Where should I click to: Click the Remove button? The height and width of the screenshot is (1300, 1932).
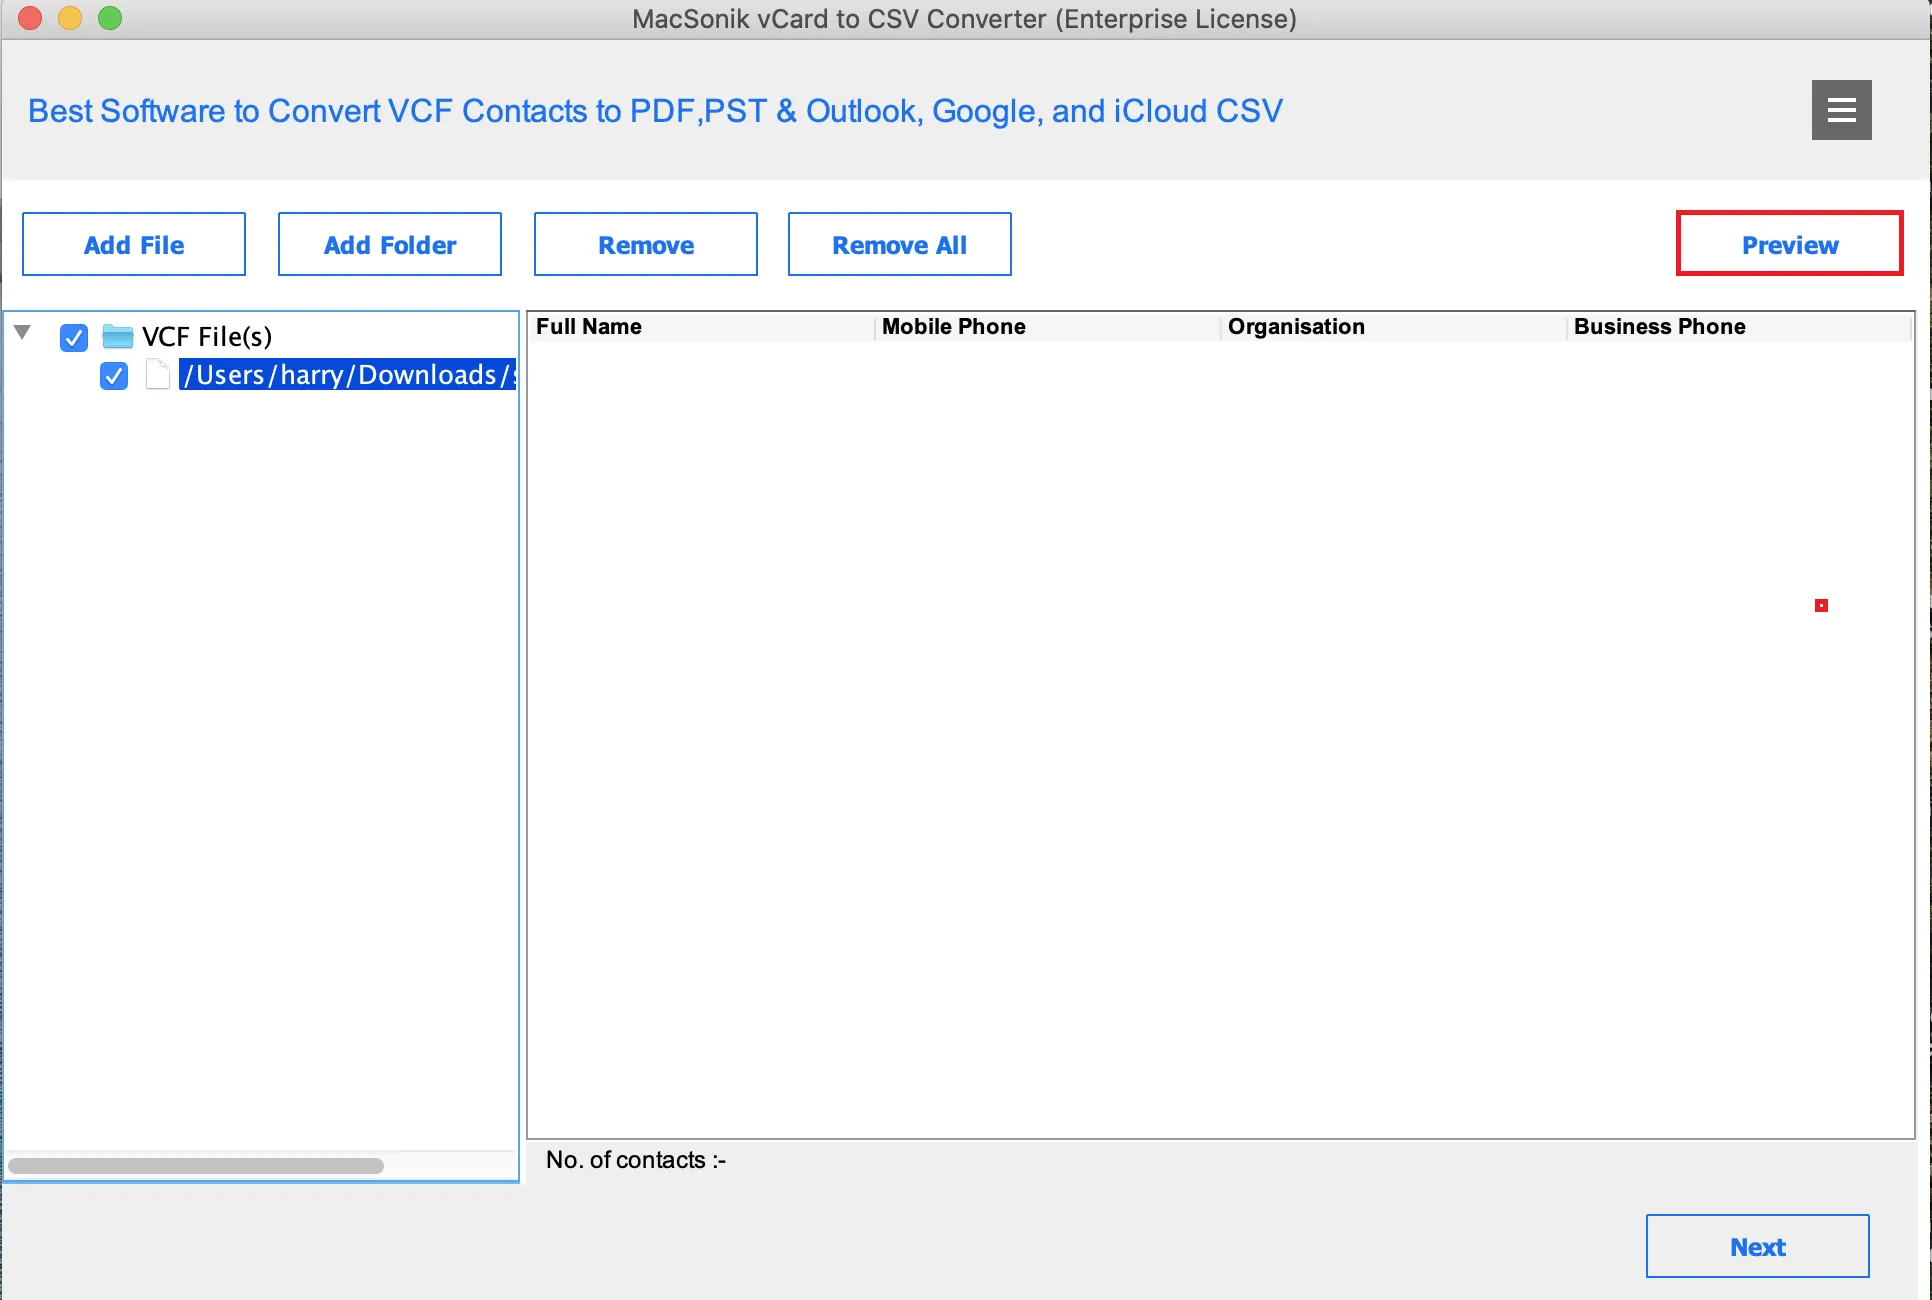click(646, 244)
